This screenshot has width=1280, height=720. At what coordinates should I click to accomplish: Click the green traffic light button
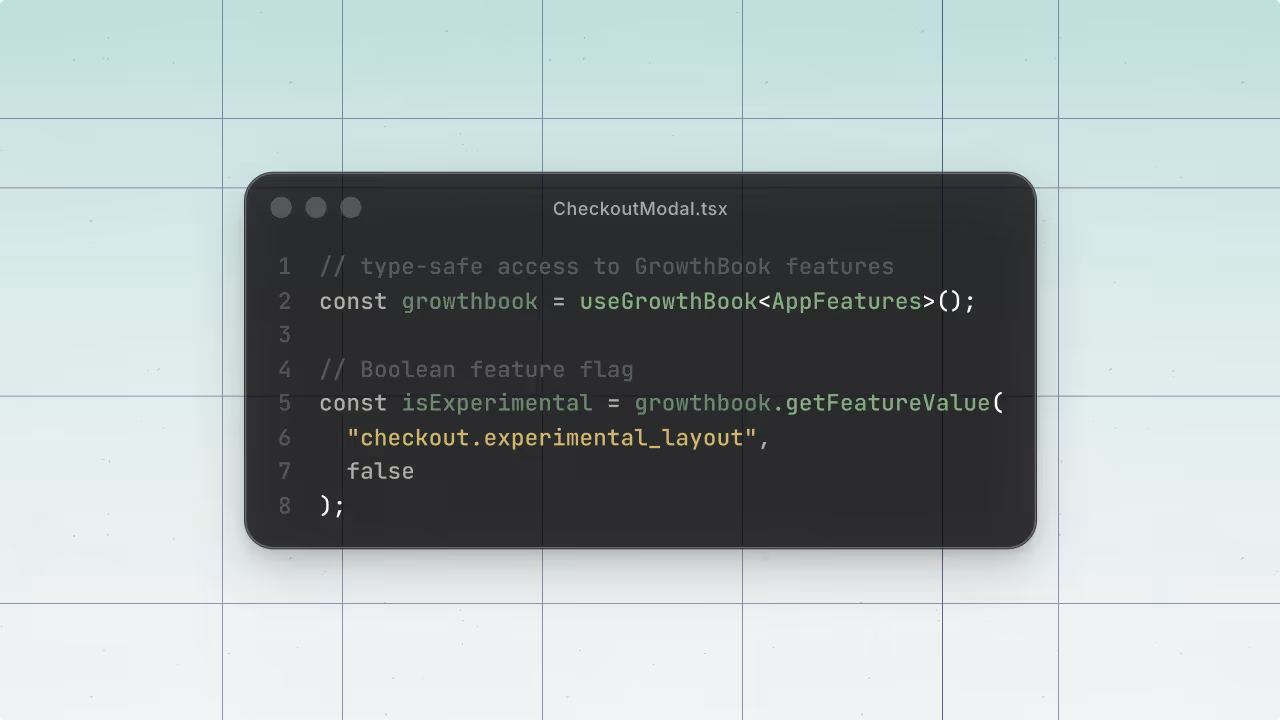point(351,208)
